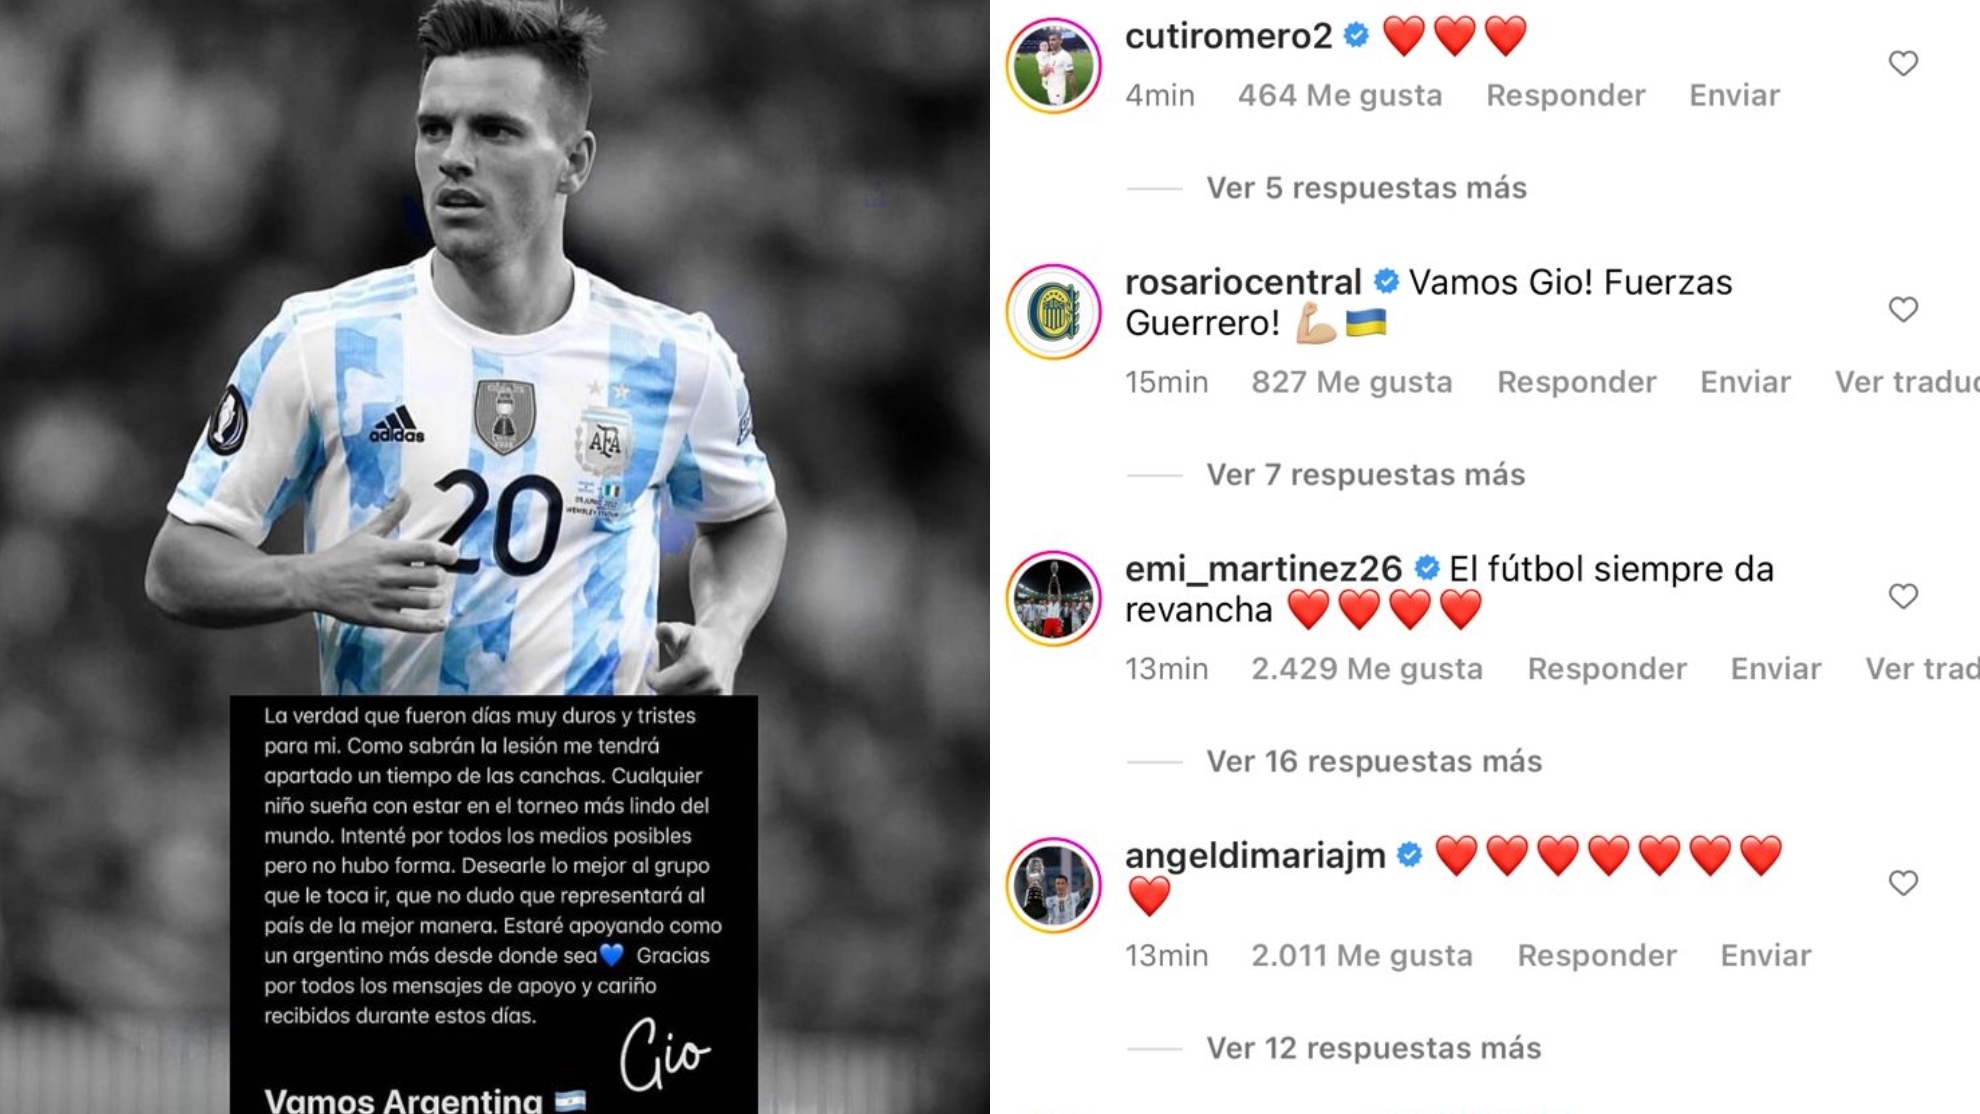This screenshot has width=1980, height=1114.
Task: Open emi_martinez26 profile avatar
Action: (x=1053, y=598)
